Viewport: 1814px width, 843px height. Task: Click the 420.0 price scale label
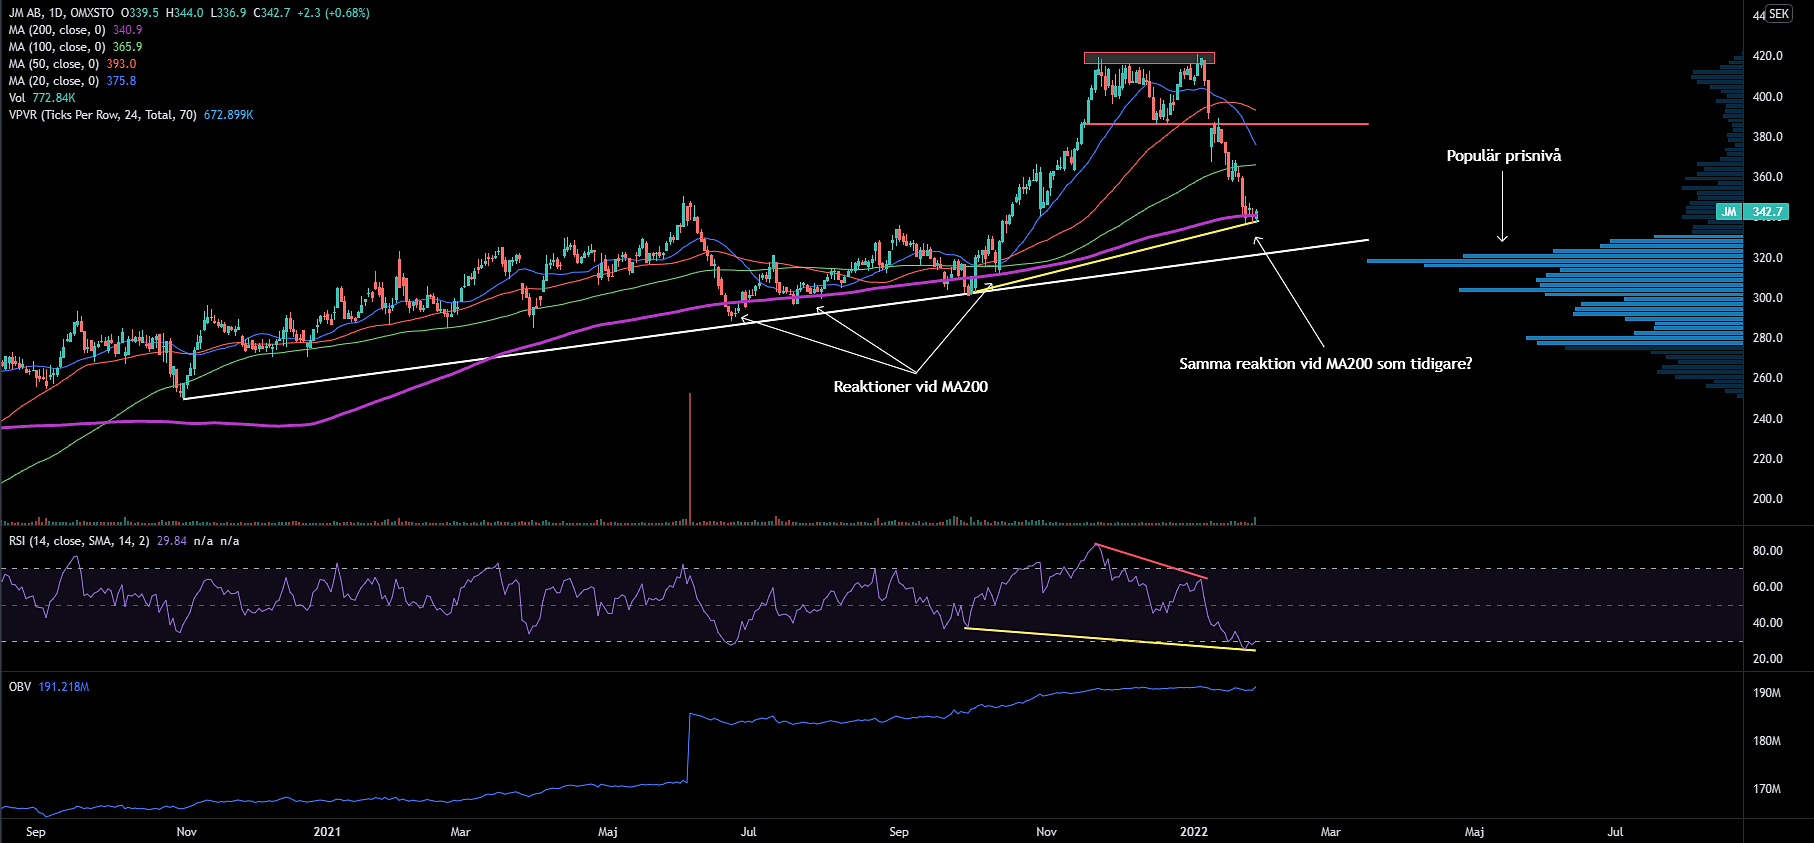1767,56
